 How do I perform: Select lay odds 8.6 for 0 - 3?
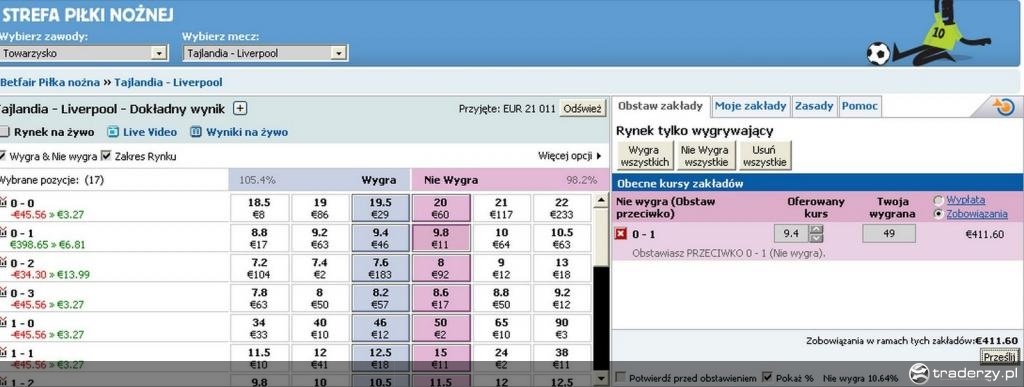(x=441, y=298)
